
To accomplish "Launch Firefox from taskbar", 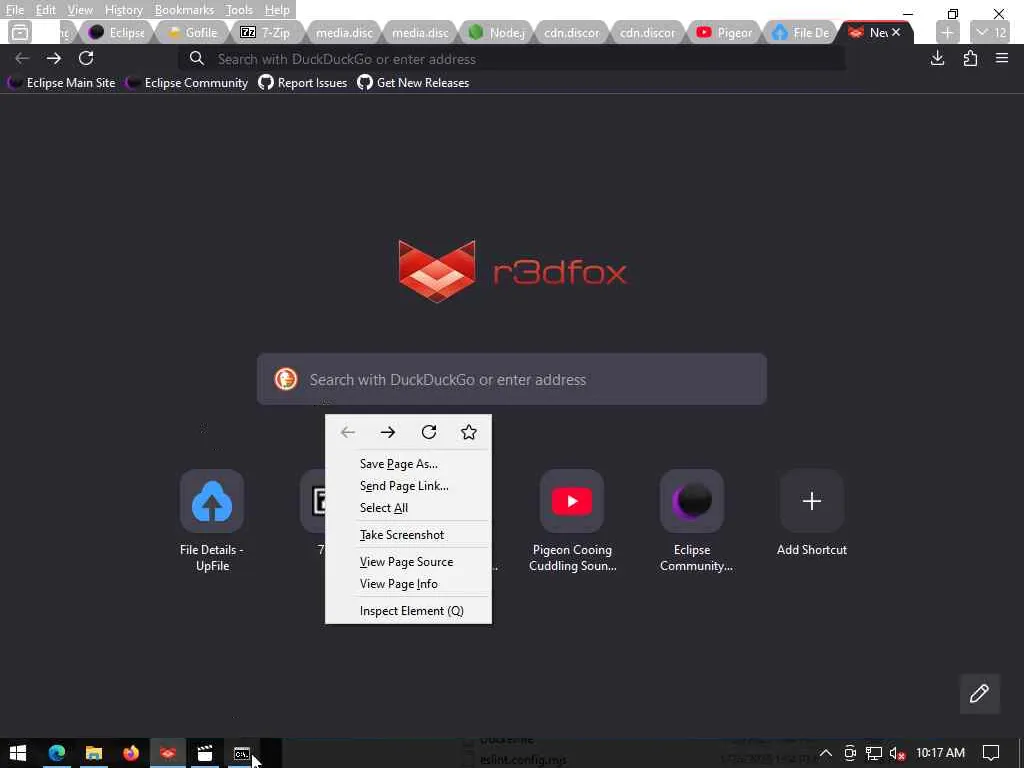I will click(131, 753).
